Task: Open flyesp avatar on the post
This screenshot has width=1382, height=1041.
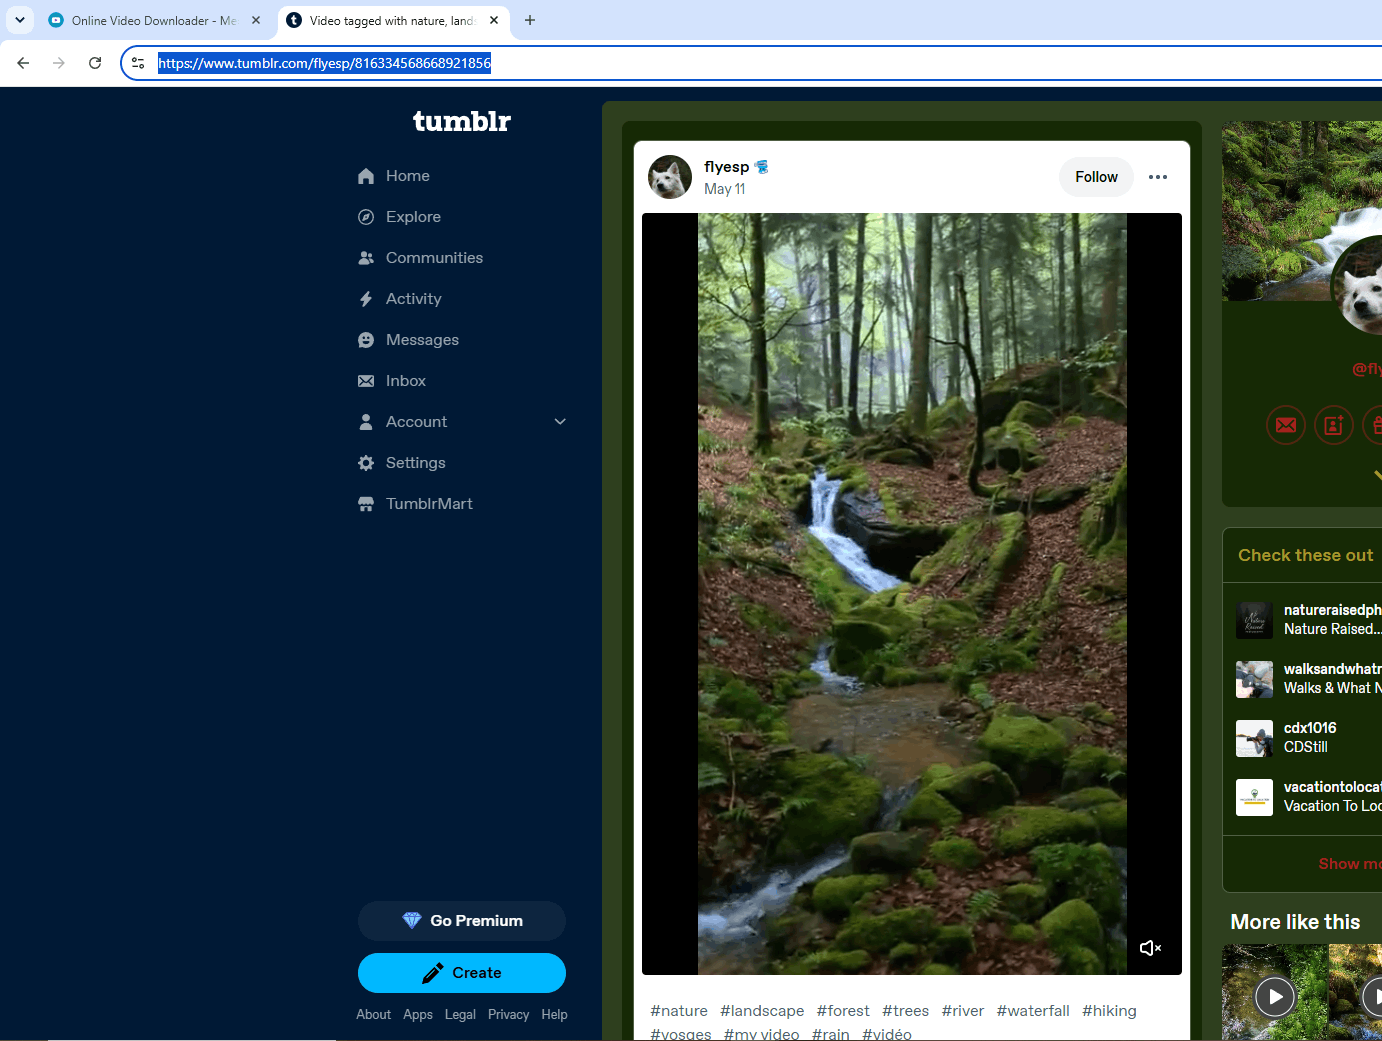Action: click(670, 177)
